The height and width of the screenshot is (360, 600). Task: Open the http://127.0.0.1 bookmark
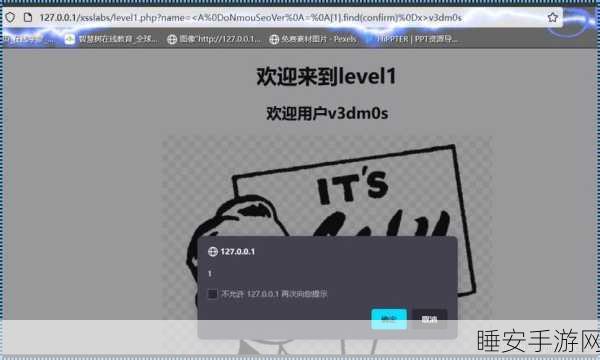tap(214, 39)
